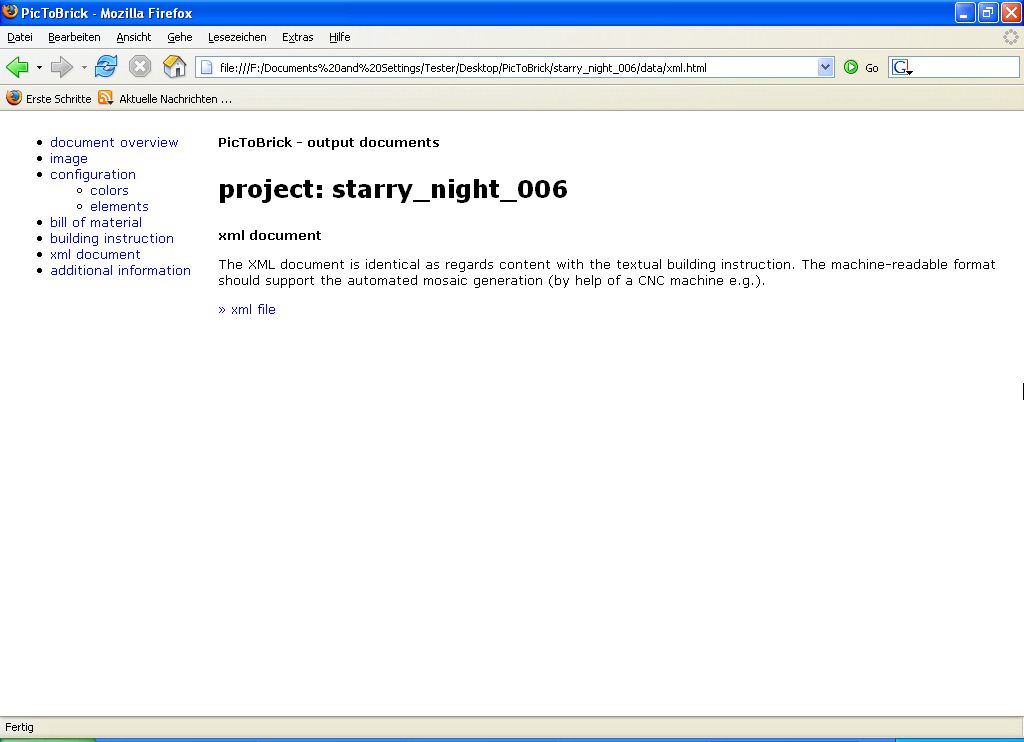Open the Back button history dropdown arrow
This screenshot has width=1024, height=742.
(39, 67)
